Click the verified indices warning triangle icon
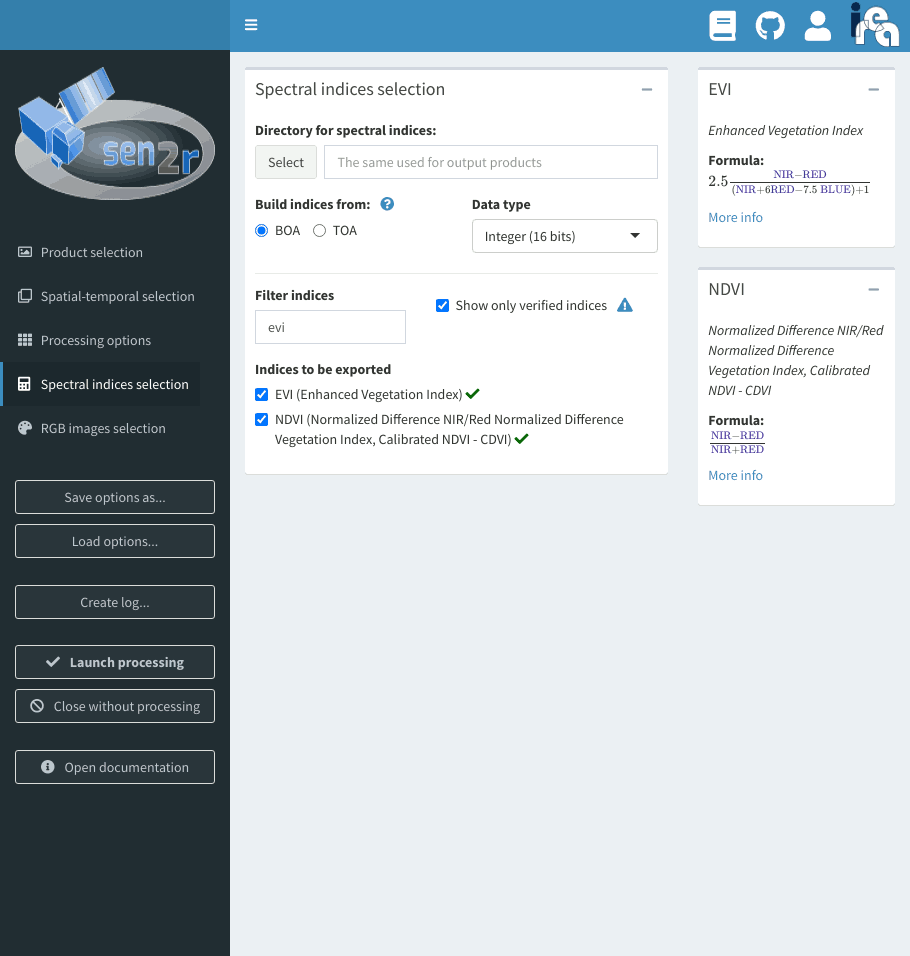 (x=625, y=305)
